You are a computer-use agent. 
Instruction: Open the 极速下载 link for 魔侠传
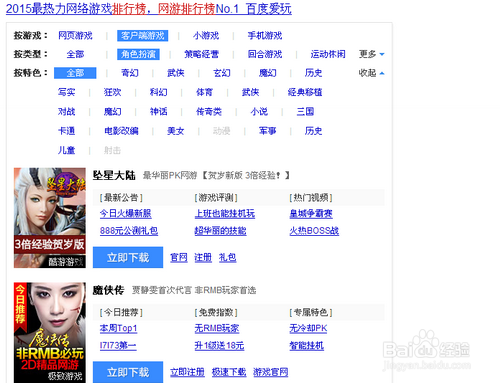(x=229, y=372)
